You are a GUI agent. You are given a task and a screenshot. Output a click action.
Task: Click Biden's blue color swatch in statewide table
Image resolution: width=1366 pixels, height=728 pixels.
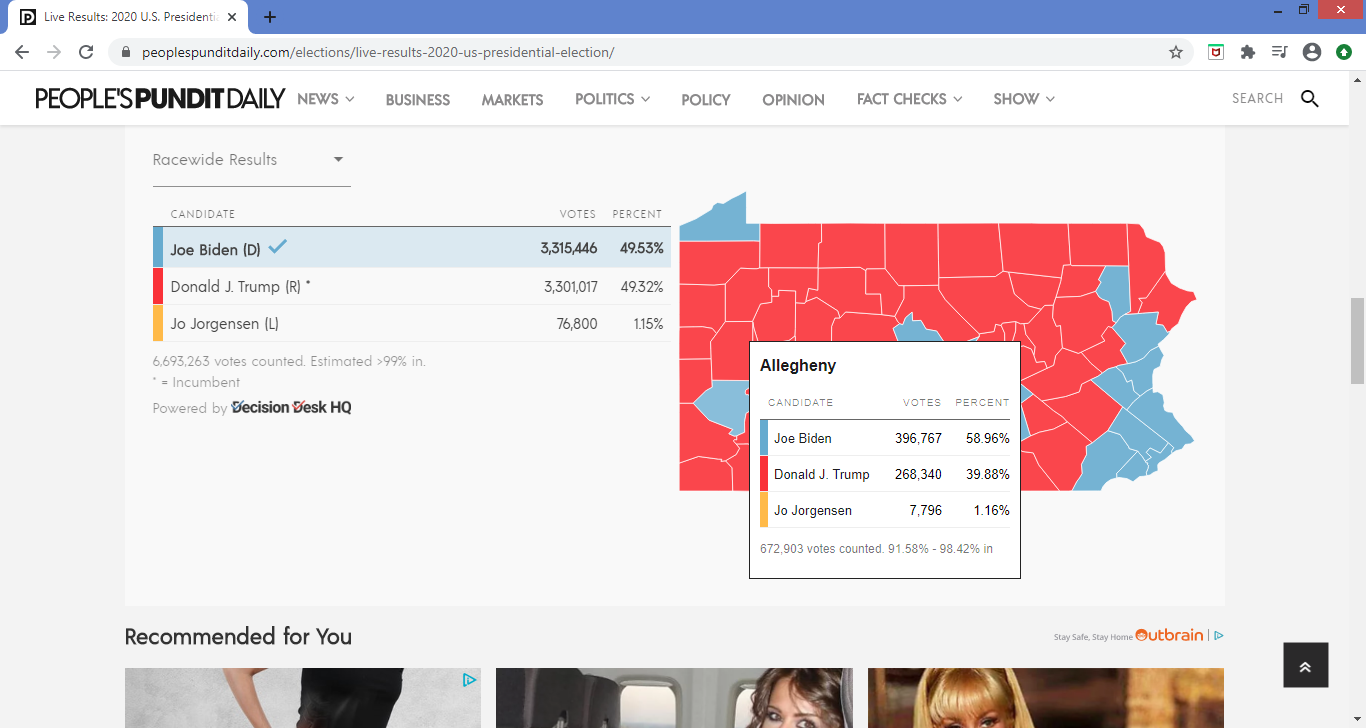pyautogui.click(x=158, y=248)
